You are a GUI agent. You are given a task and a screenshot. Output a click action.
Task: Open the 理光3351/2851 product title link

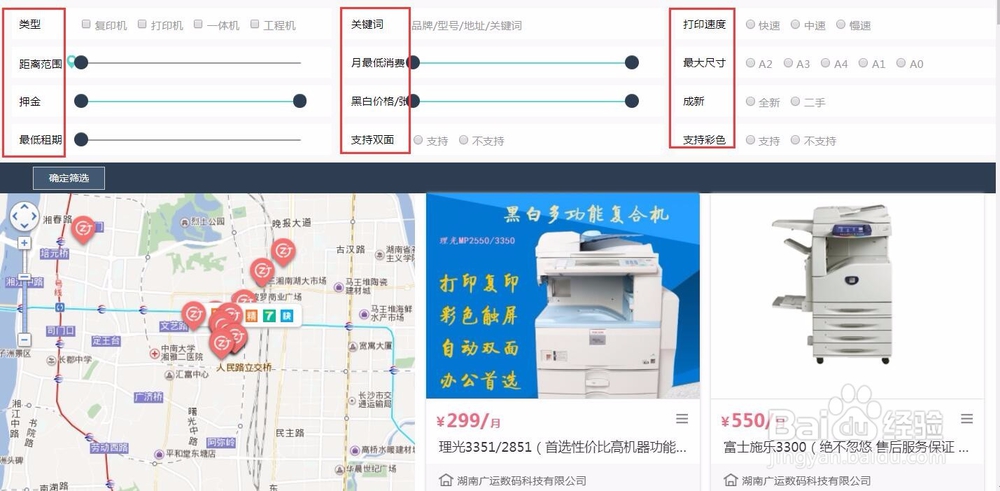click(x=562, y=448)
